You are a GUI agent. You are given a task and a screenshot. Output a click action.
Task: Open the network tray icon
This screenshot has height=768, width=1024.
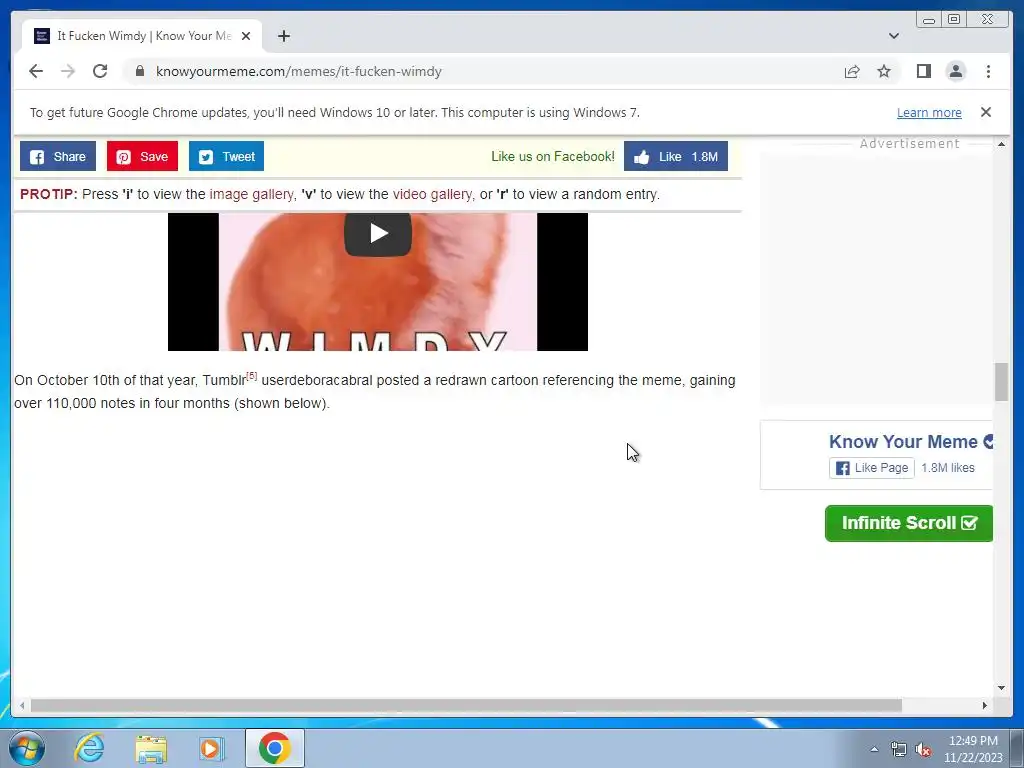pos(899,749)
